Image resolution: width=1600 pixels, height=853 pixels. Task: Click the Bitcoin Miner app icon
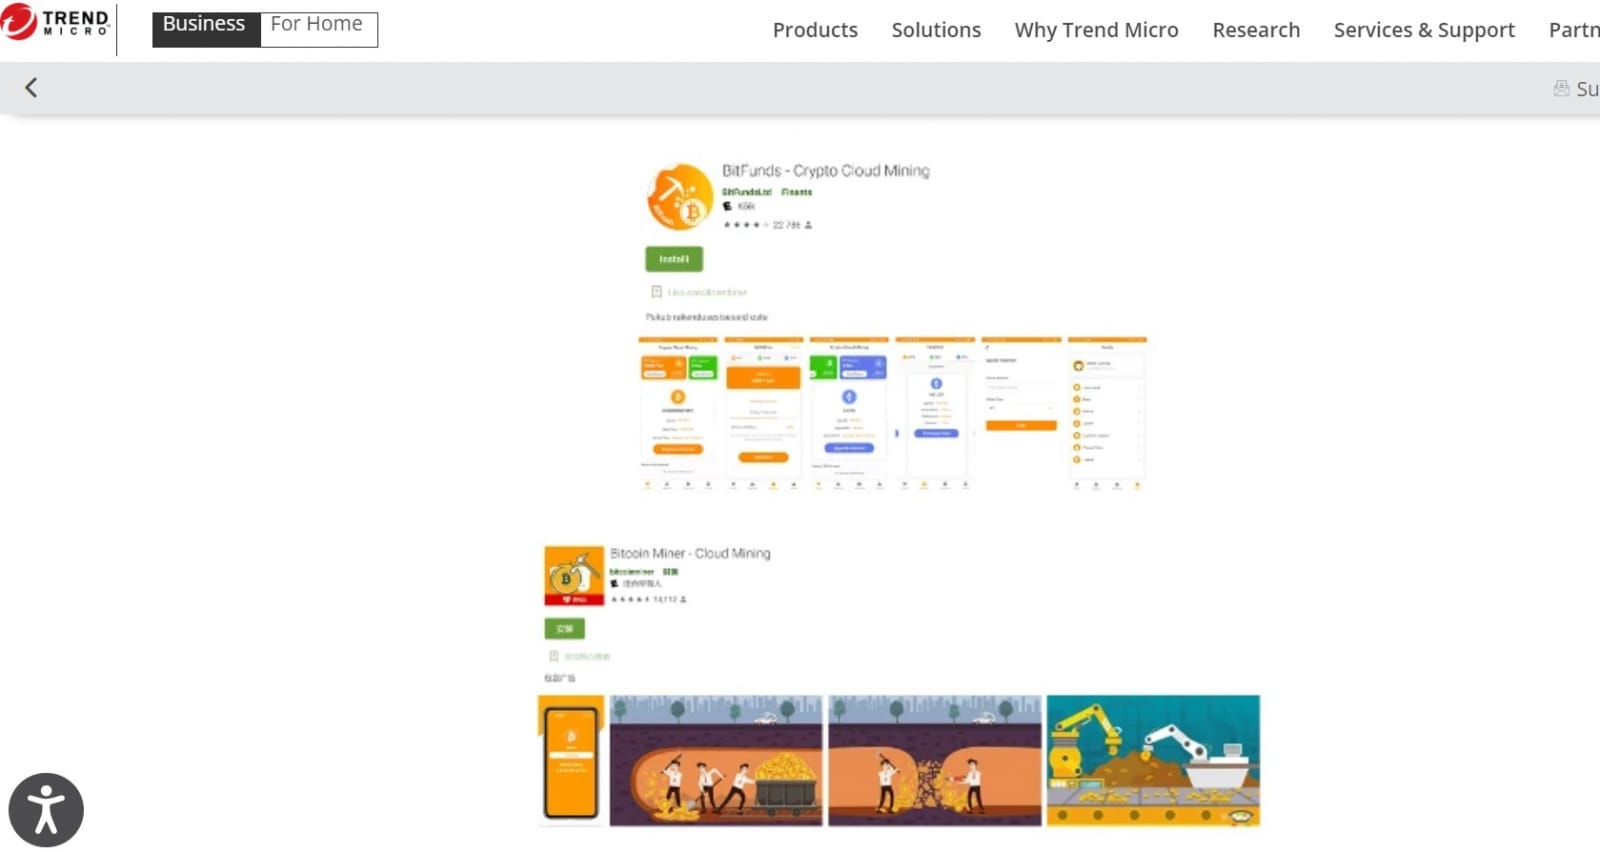574,575
